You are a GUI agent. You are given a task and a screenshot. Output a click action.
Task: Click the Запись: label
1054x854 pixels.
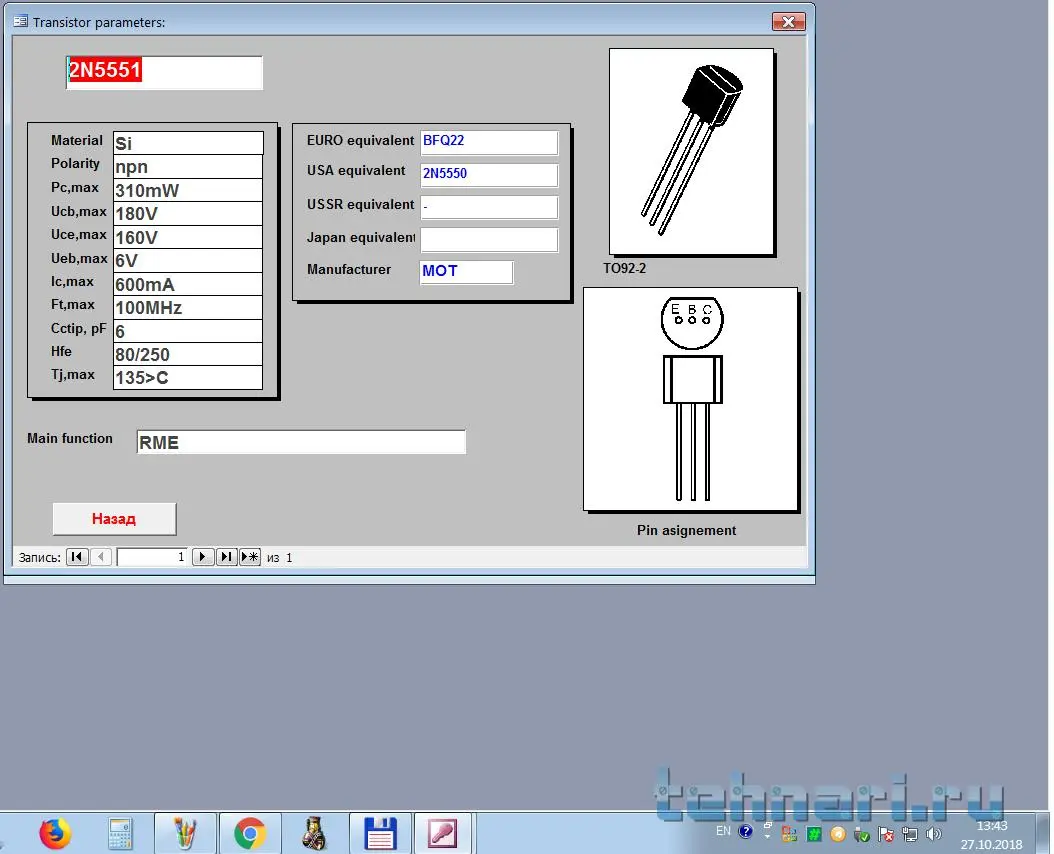40,557
